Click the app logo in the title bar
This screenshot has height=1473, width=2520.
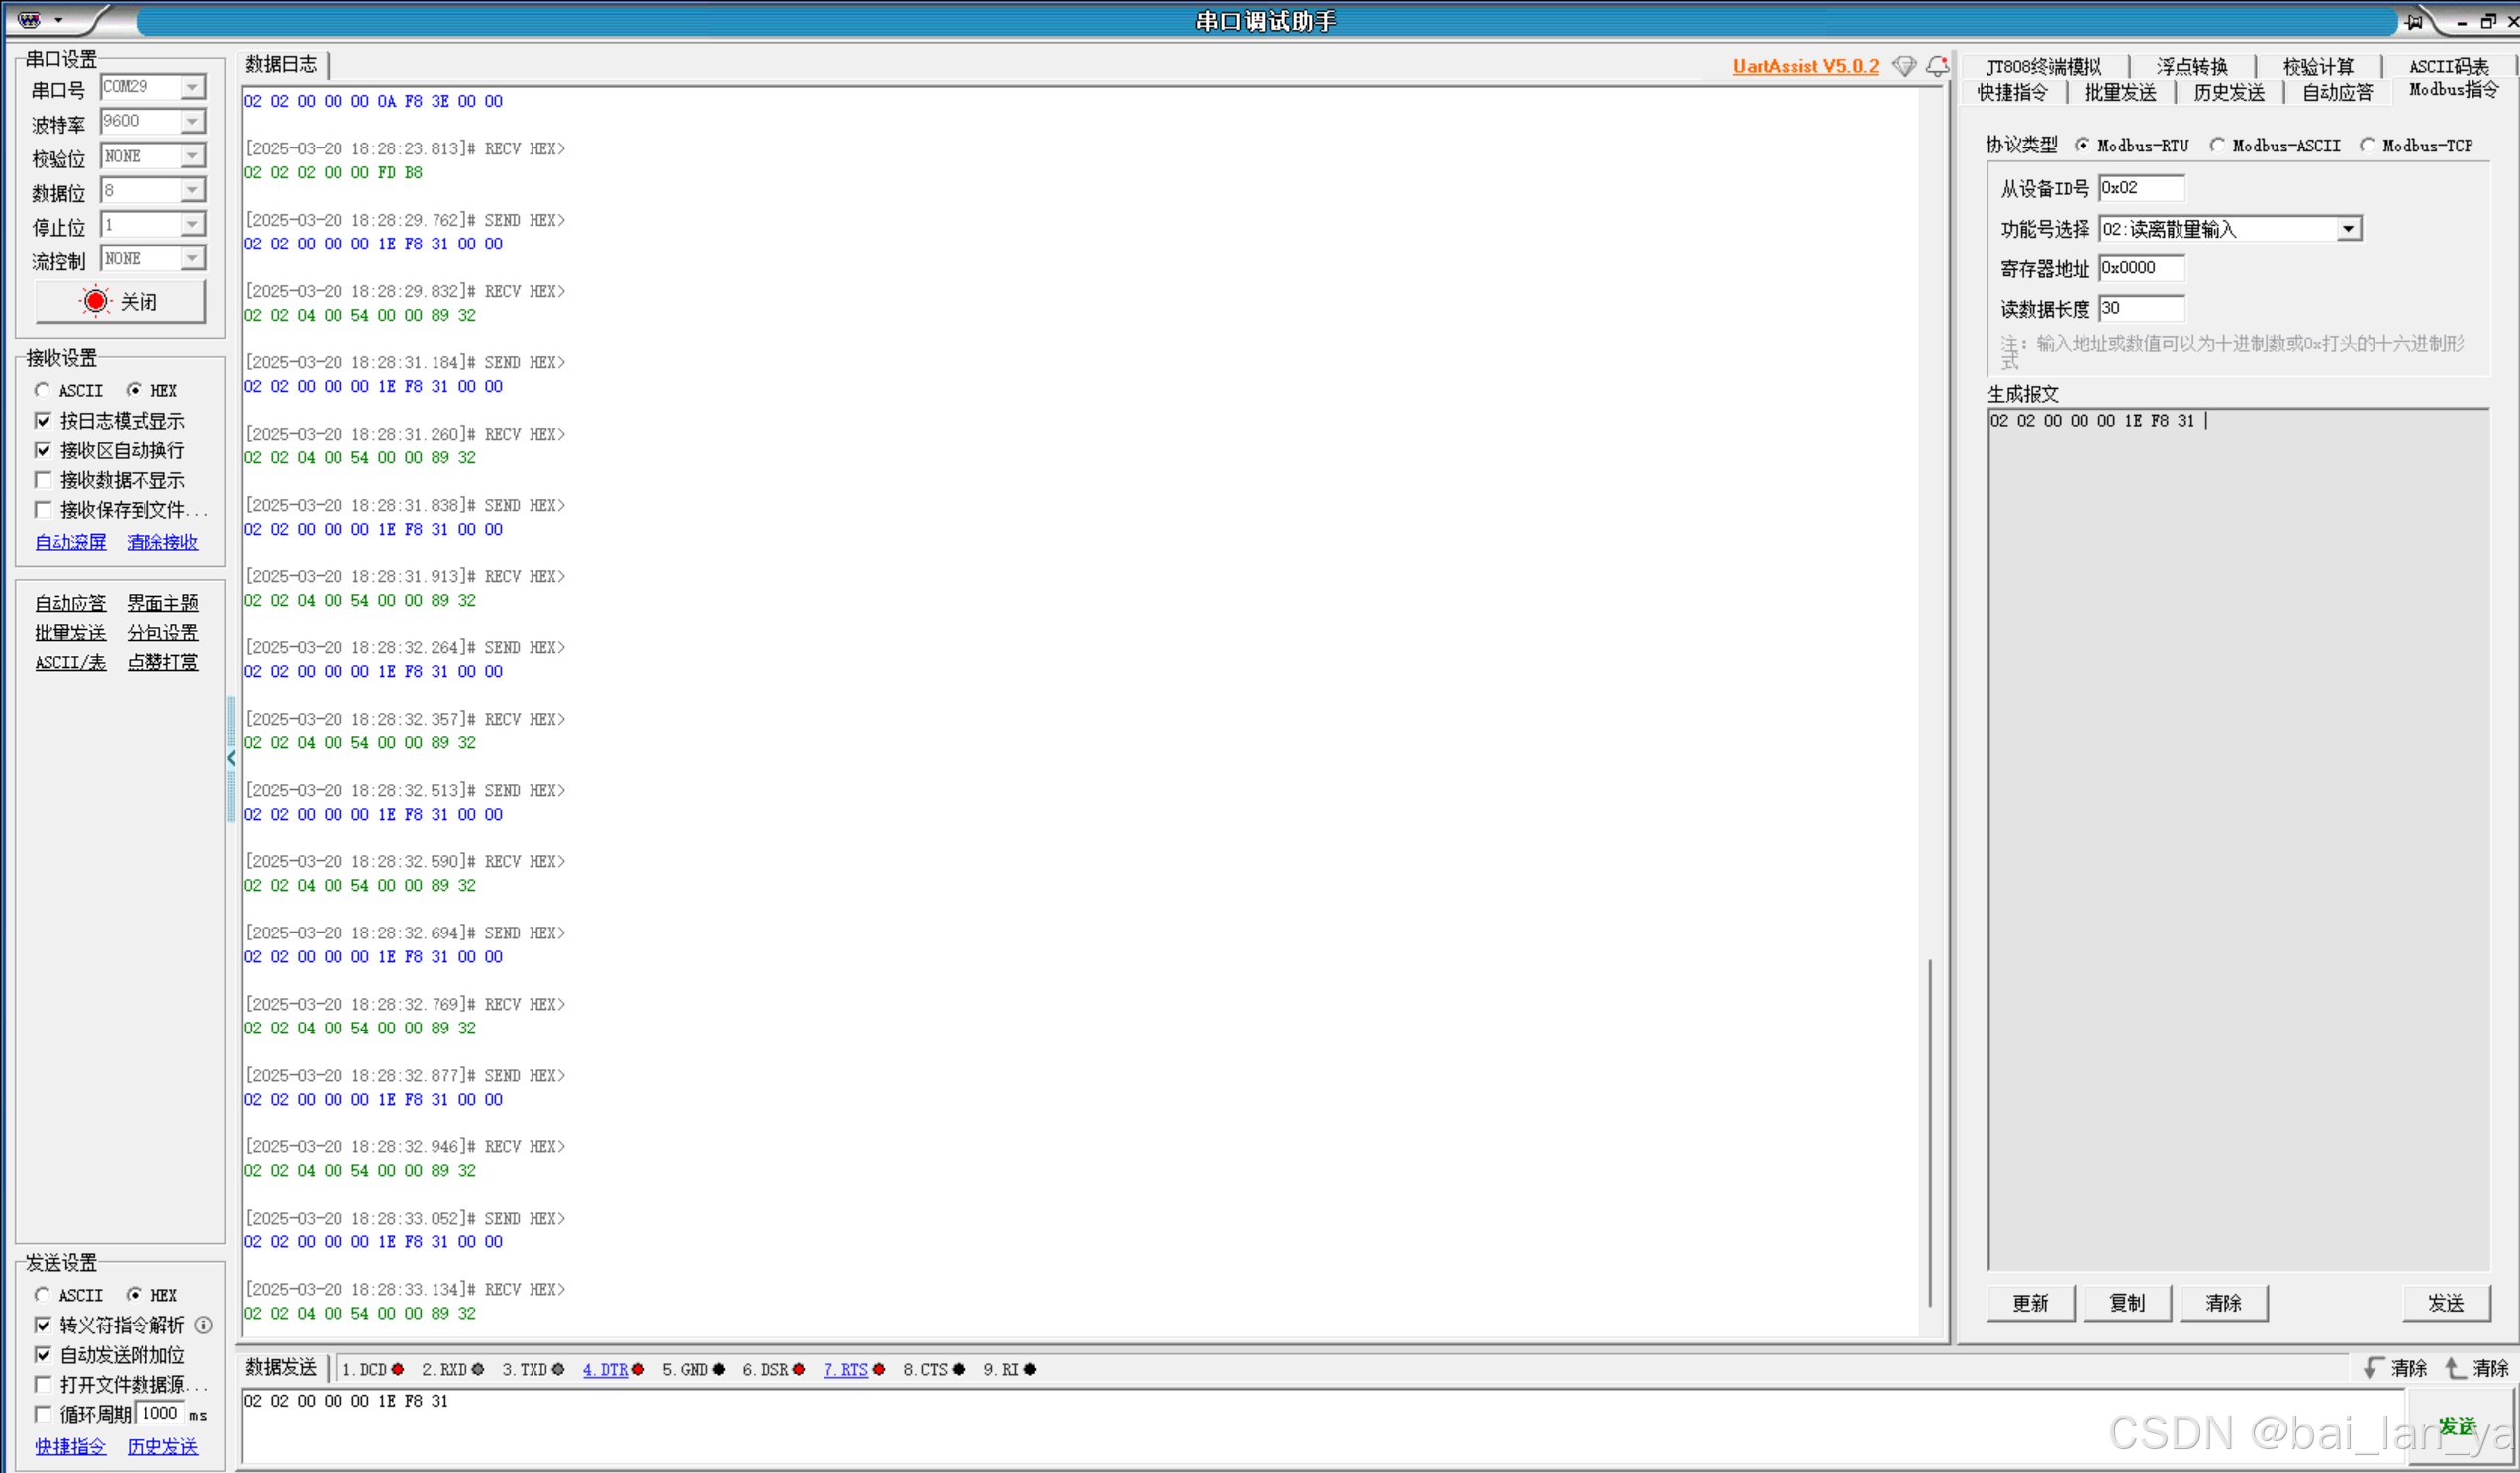[30, 19]
